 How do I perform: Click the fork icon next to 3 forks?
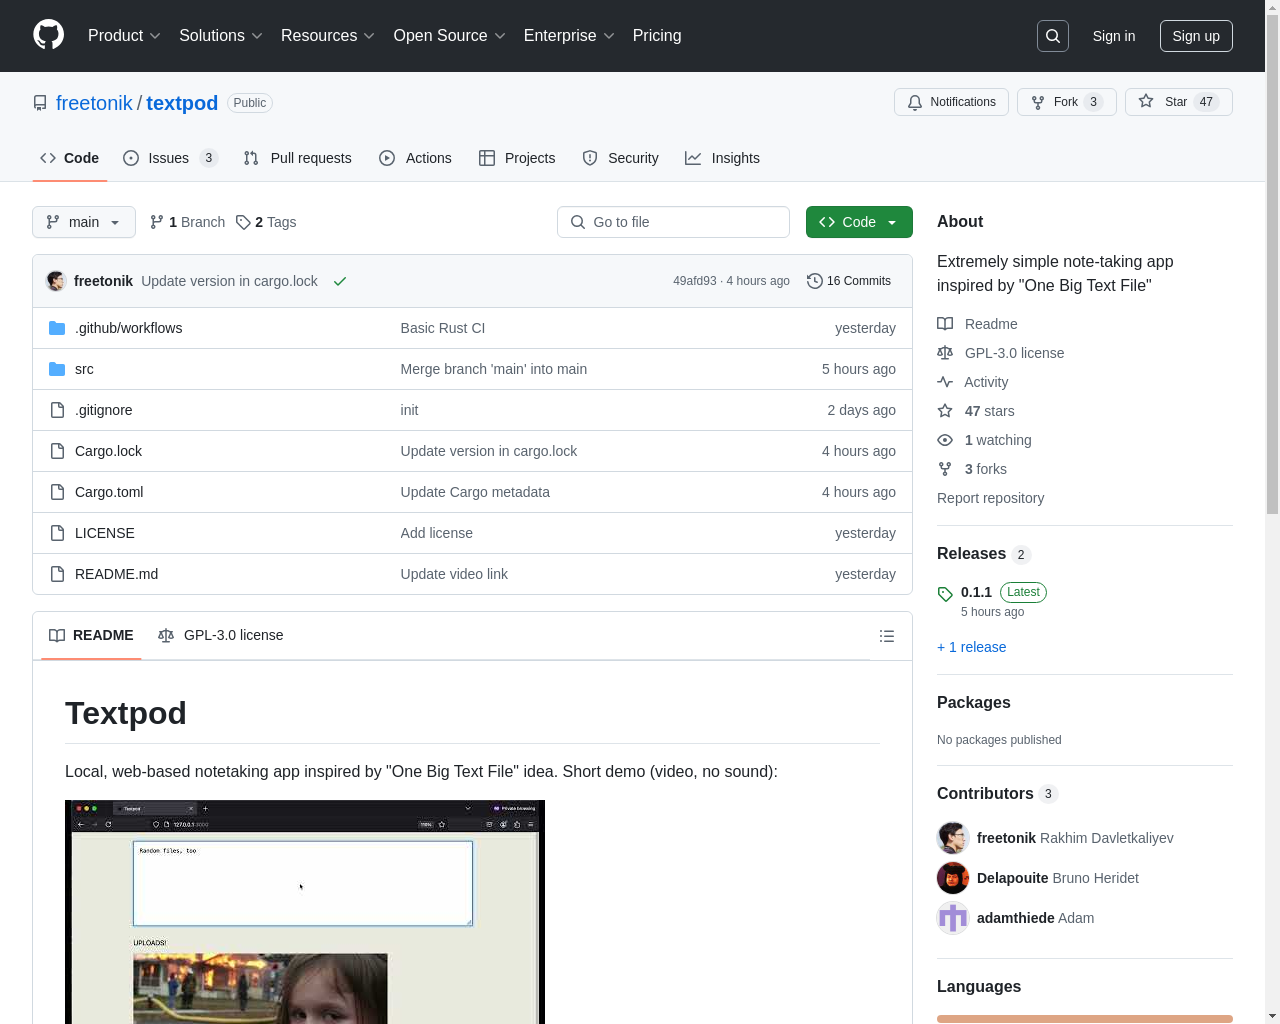tap(945, 469)
